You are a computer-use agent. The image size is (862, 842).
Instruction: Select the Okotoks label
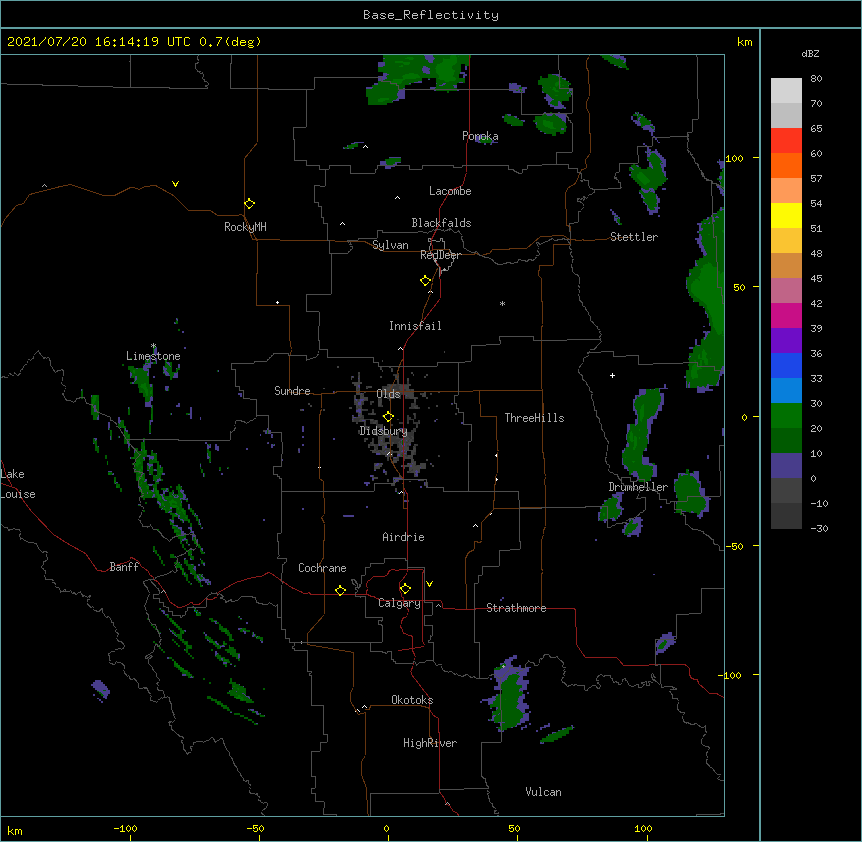click(412, 700)
